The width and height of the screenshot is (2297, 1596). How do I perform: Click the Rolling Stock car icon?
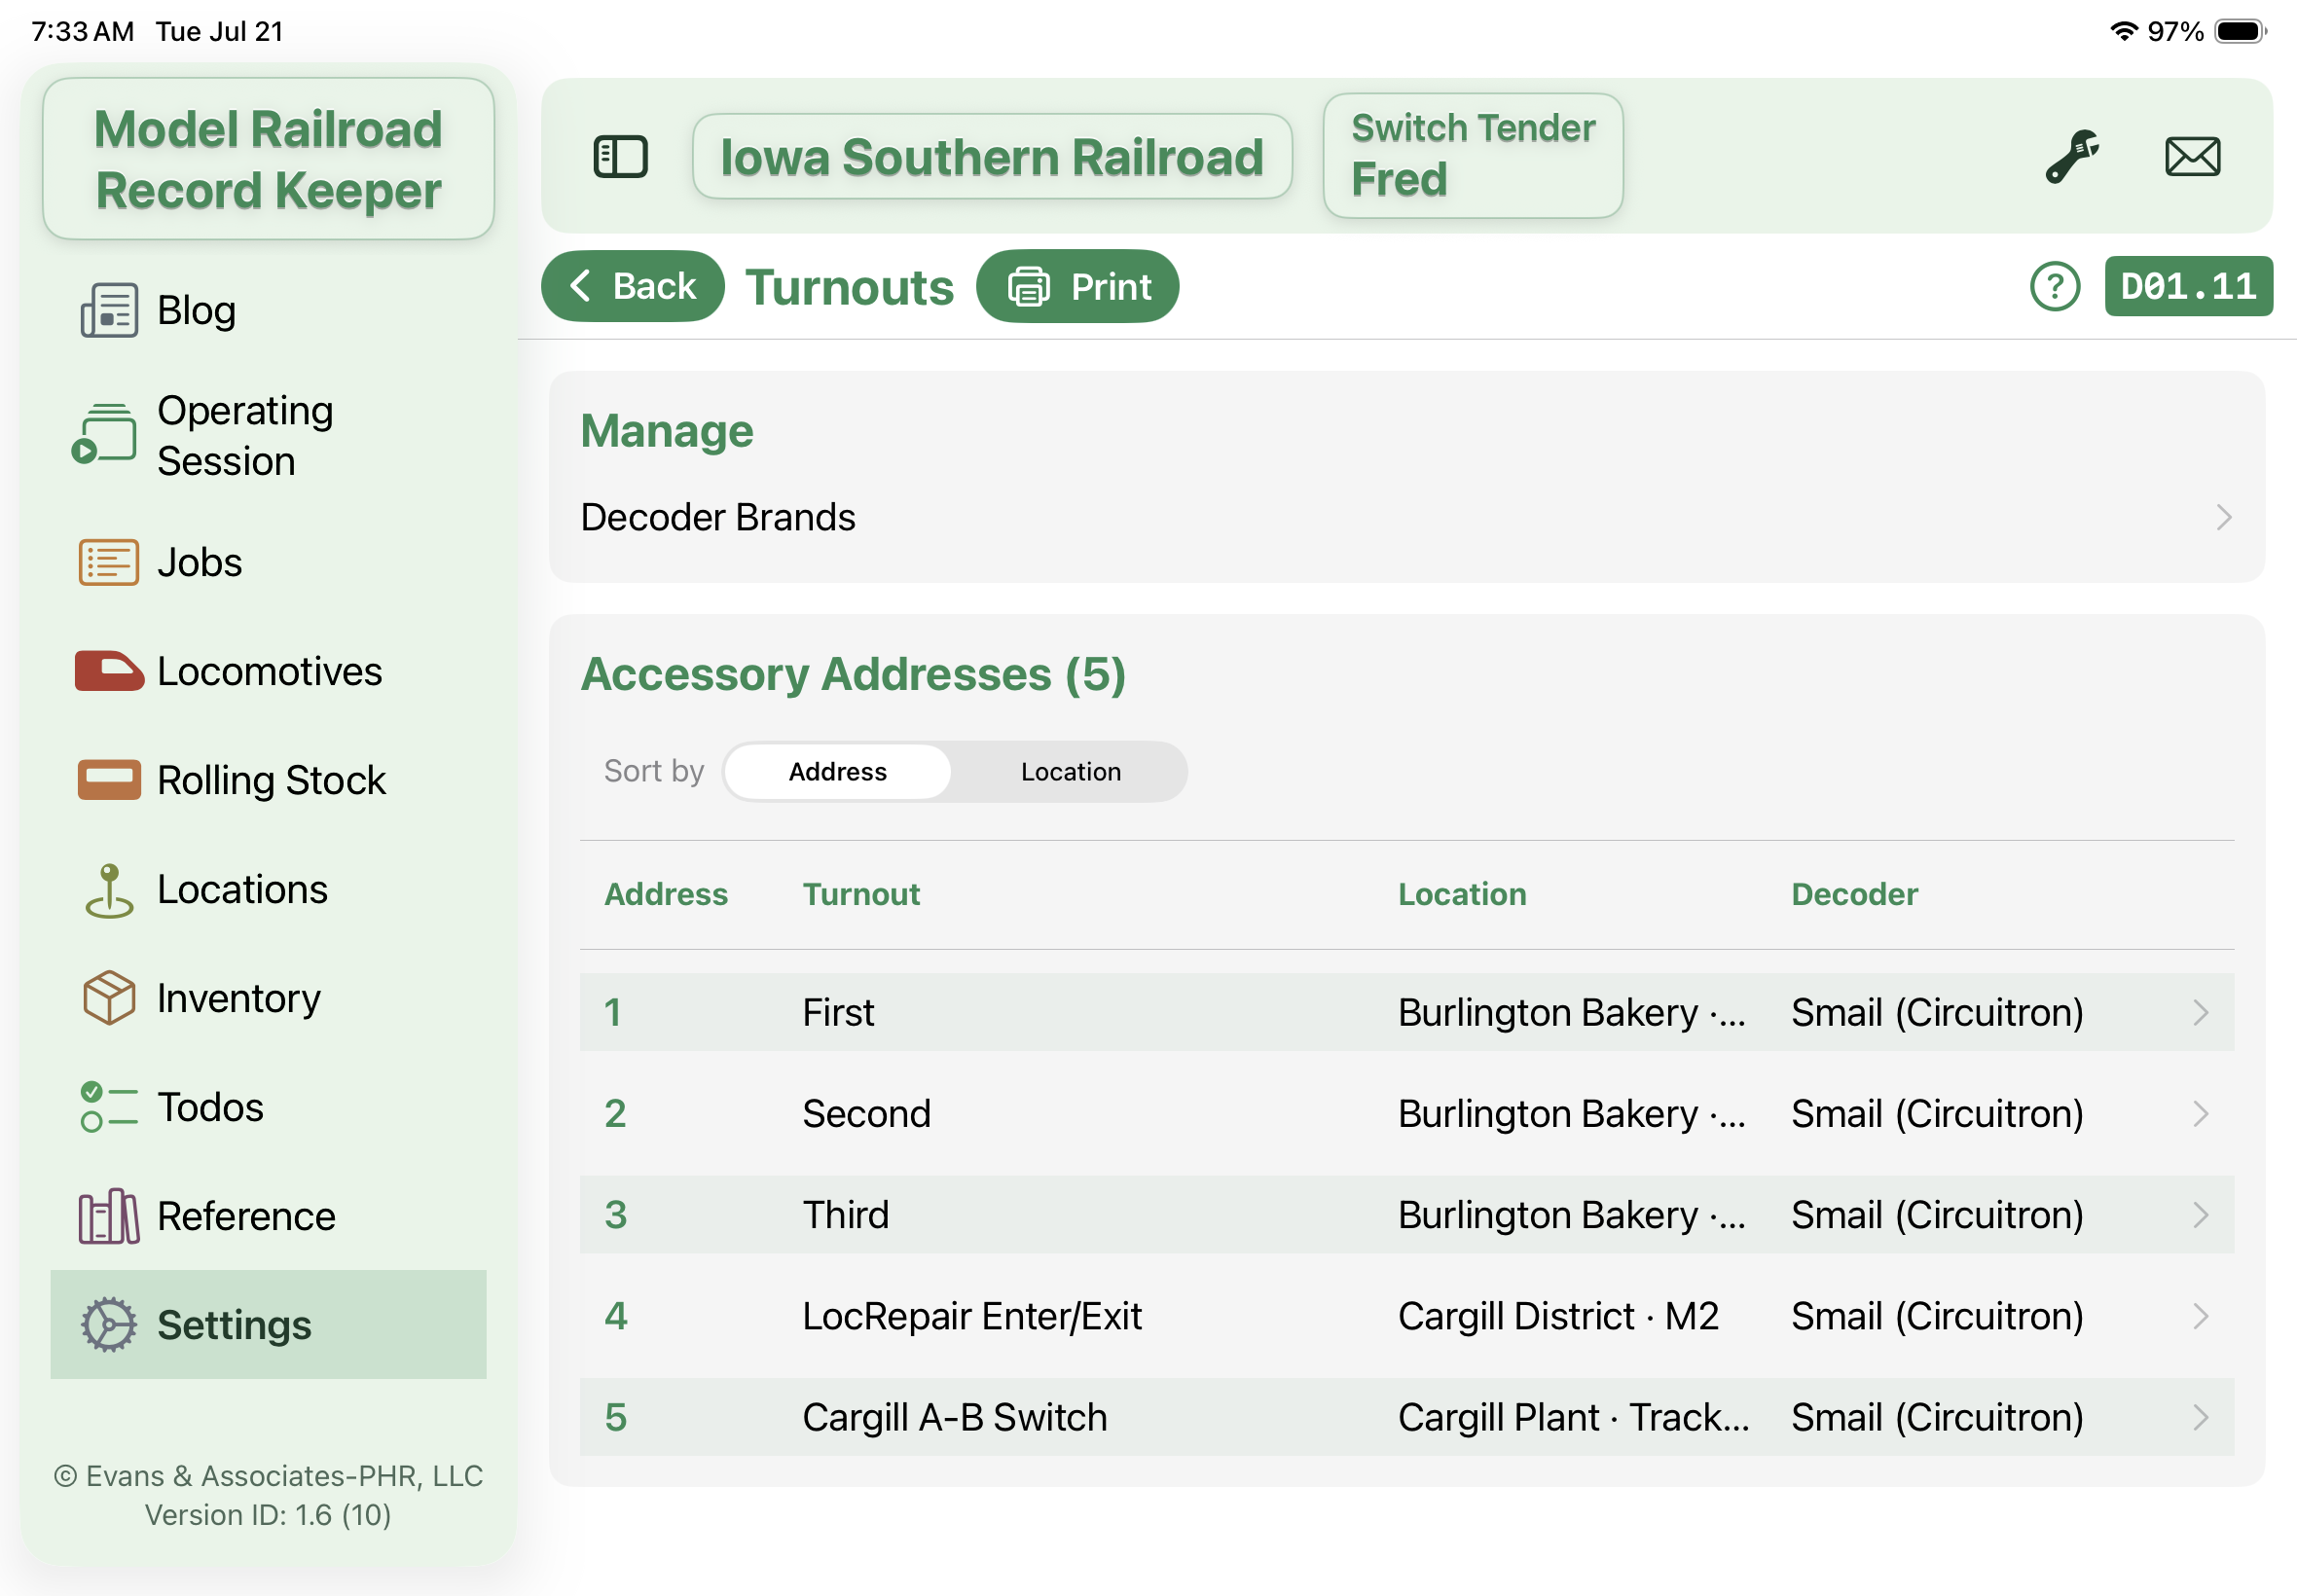coord(108,780)
